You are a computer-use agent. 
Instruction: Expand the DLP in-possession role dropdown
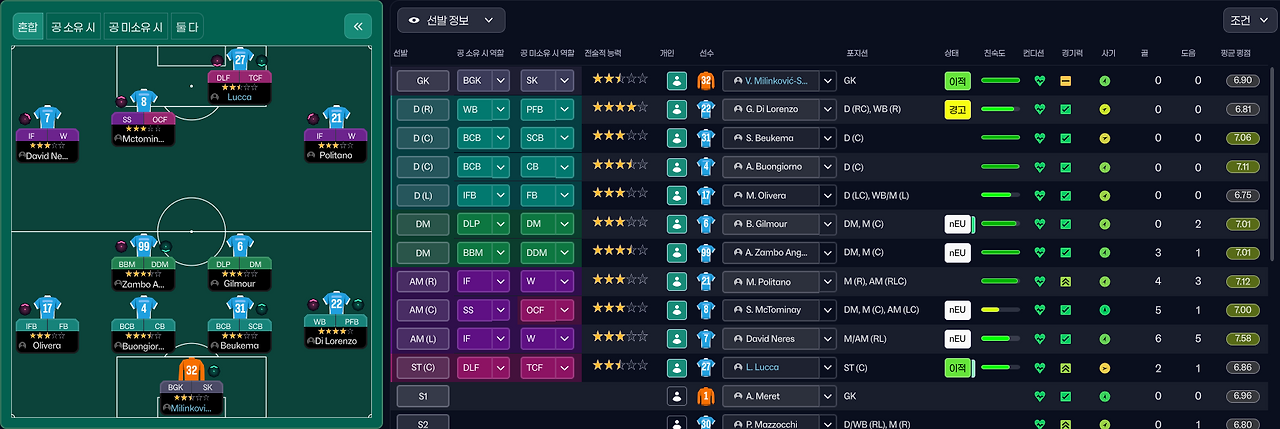[x=500, y=224]
